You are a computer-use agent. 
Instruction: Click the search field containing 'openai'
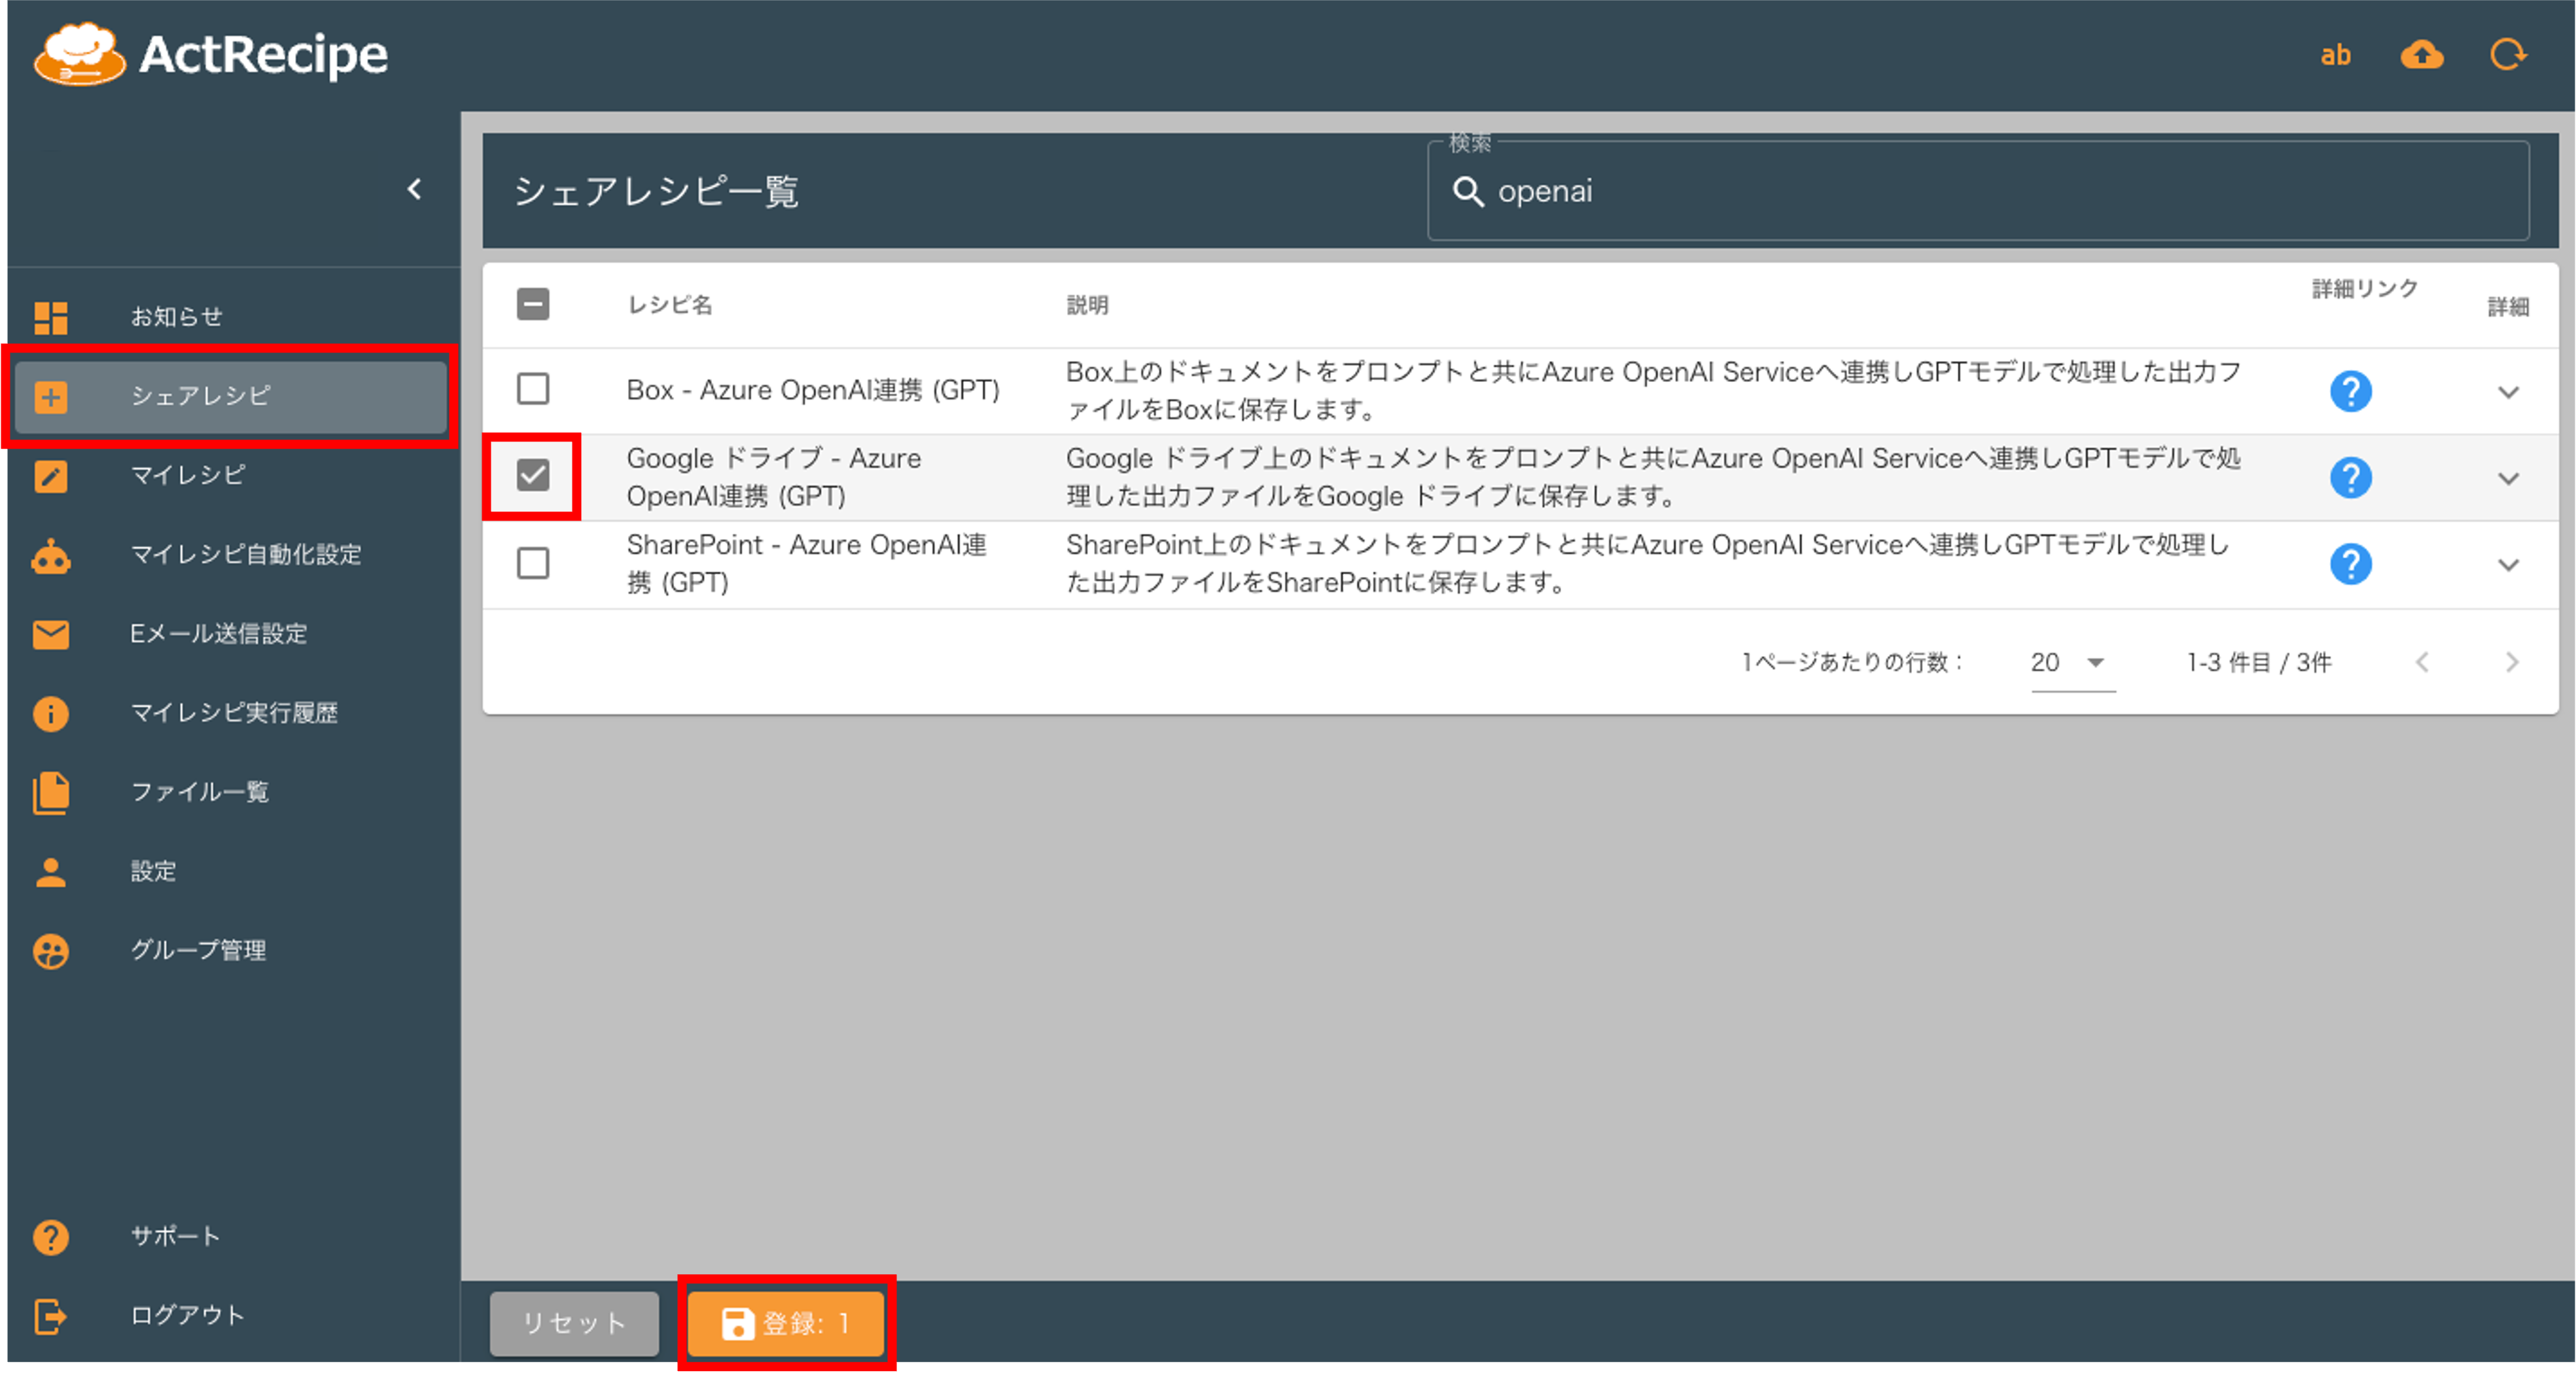[1978, 191]
